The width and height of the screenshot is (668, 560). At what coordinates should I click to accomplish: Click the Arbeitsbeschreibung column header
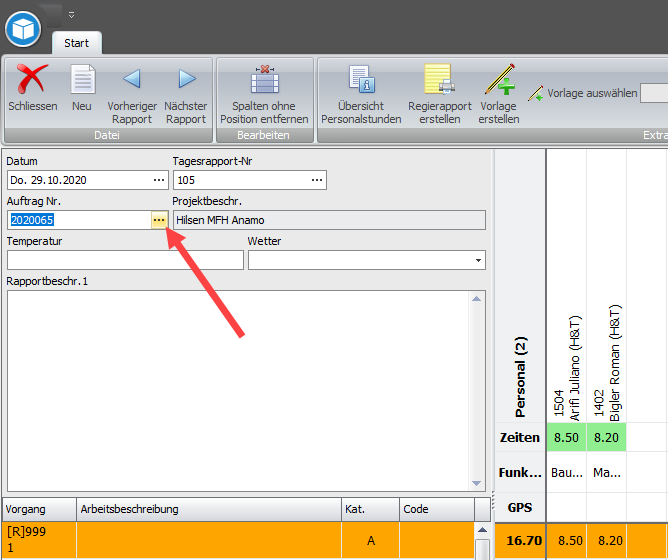(x=209, y=509)
